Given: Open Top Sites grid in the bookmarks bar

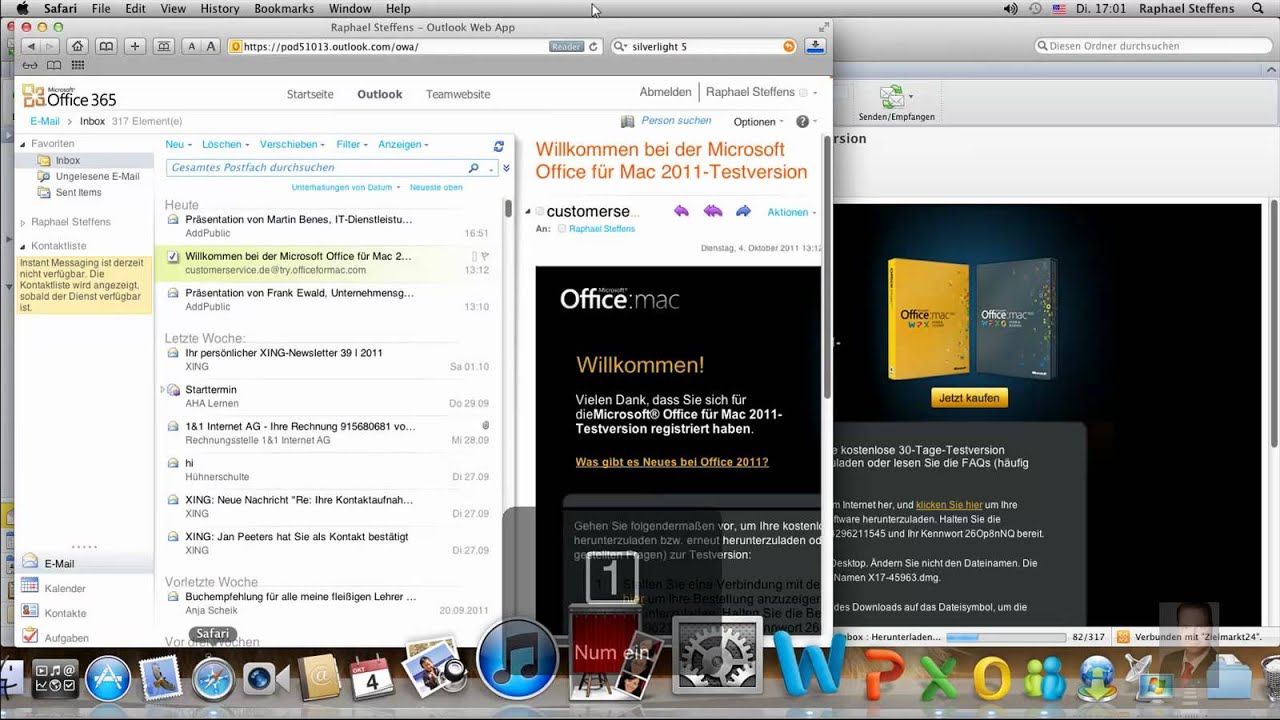Looking at the screenshot, I should (77, 65).
